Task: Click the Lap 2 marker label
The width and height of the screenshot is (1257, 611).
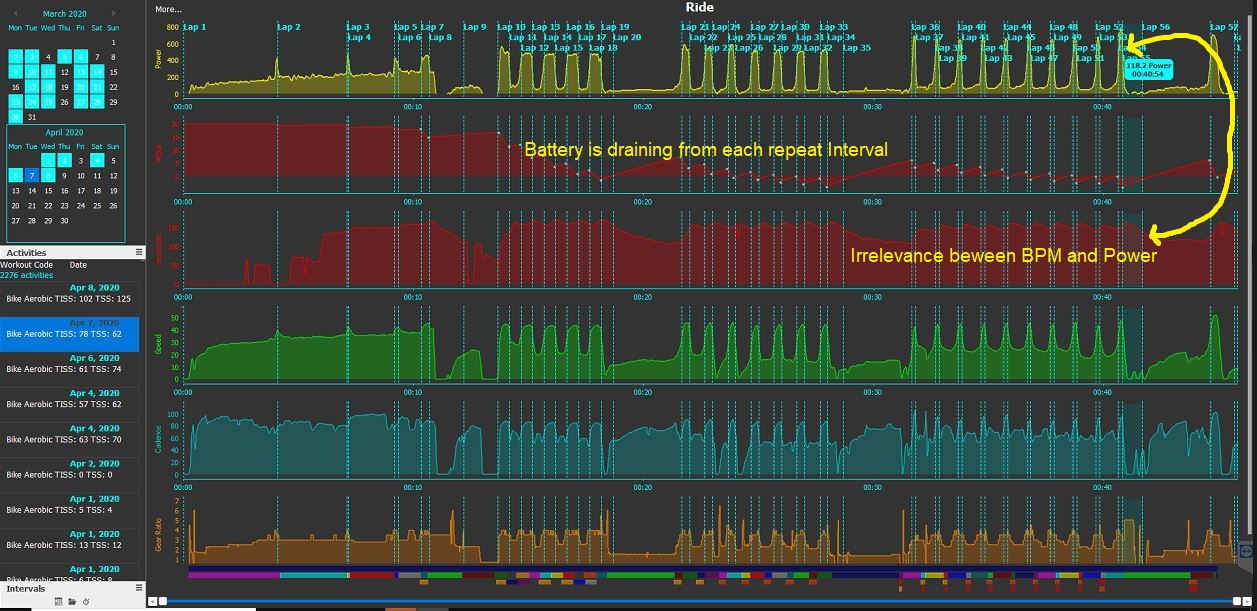Action: pos(288,27)
